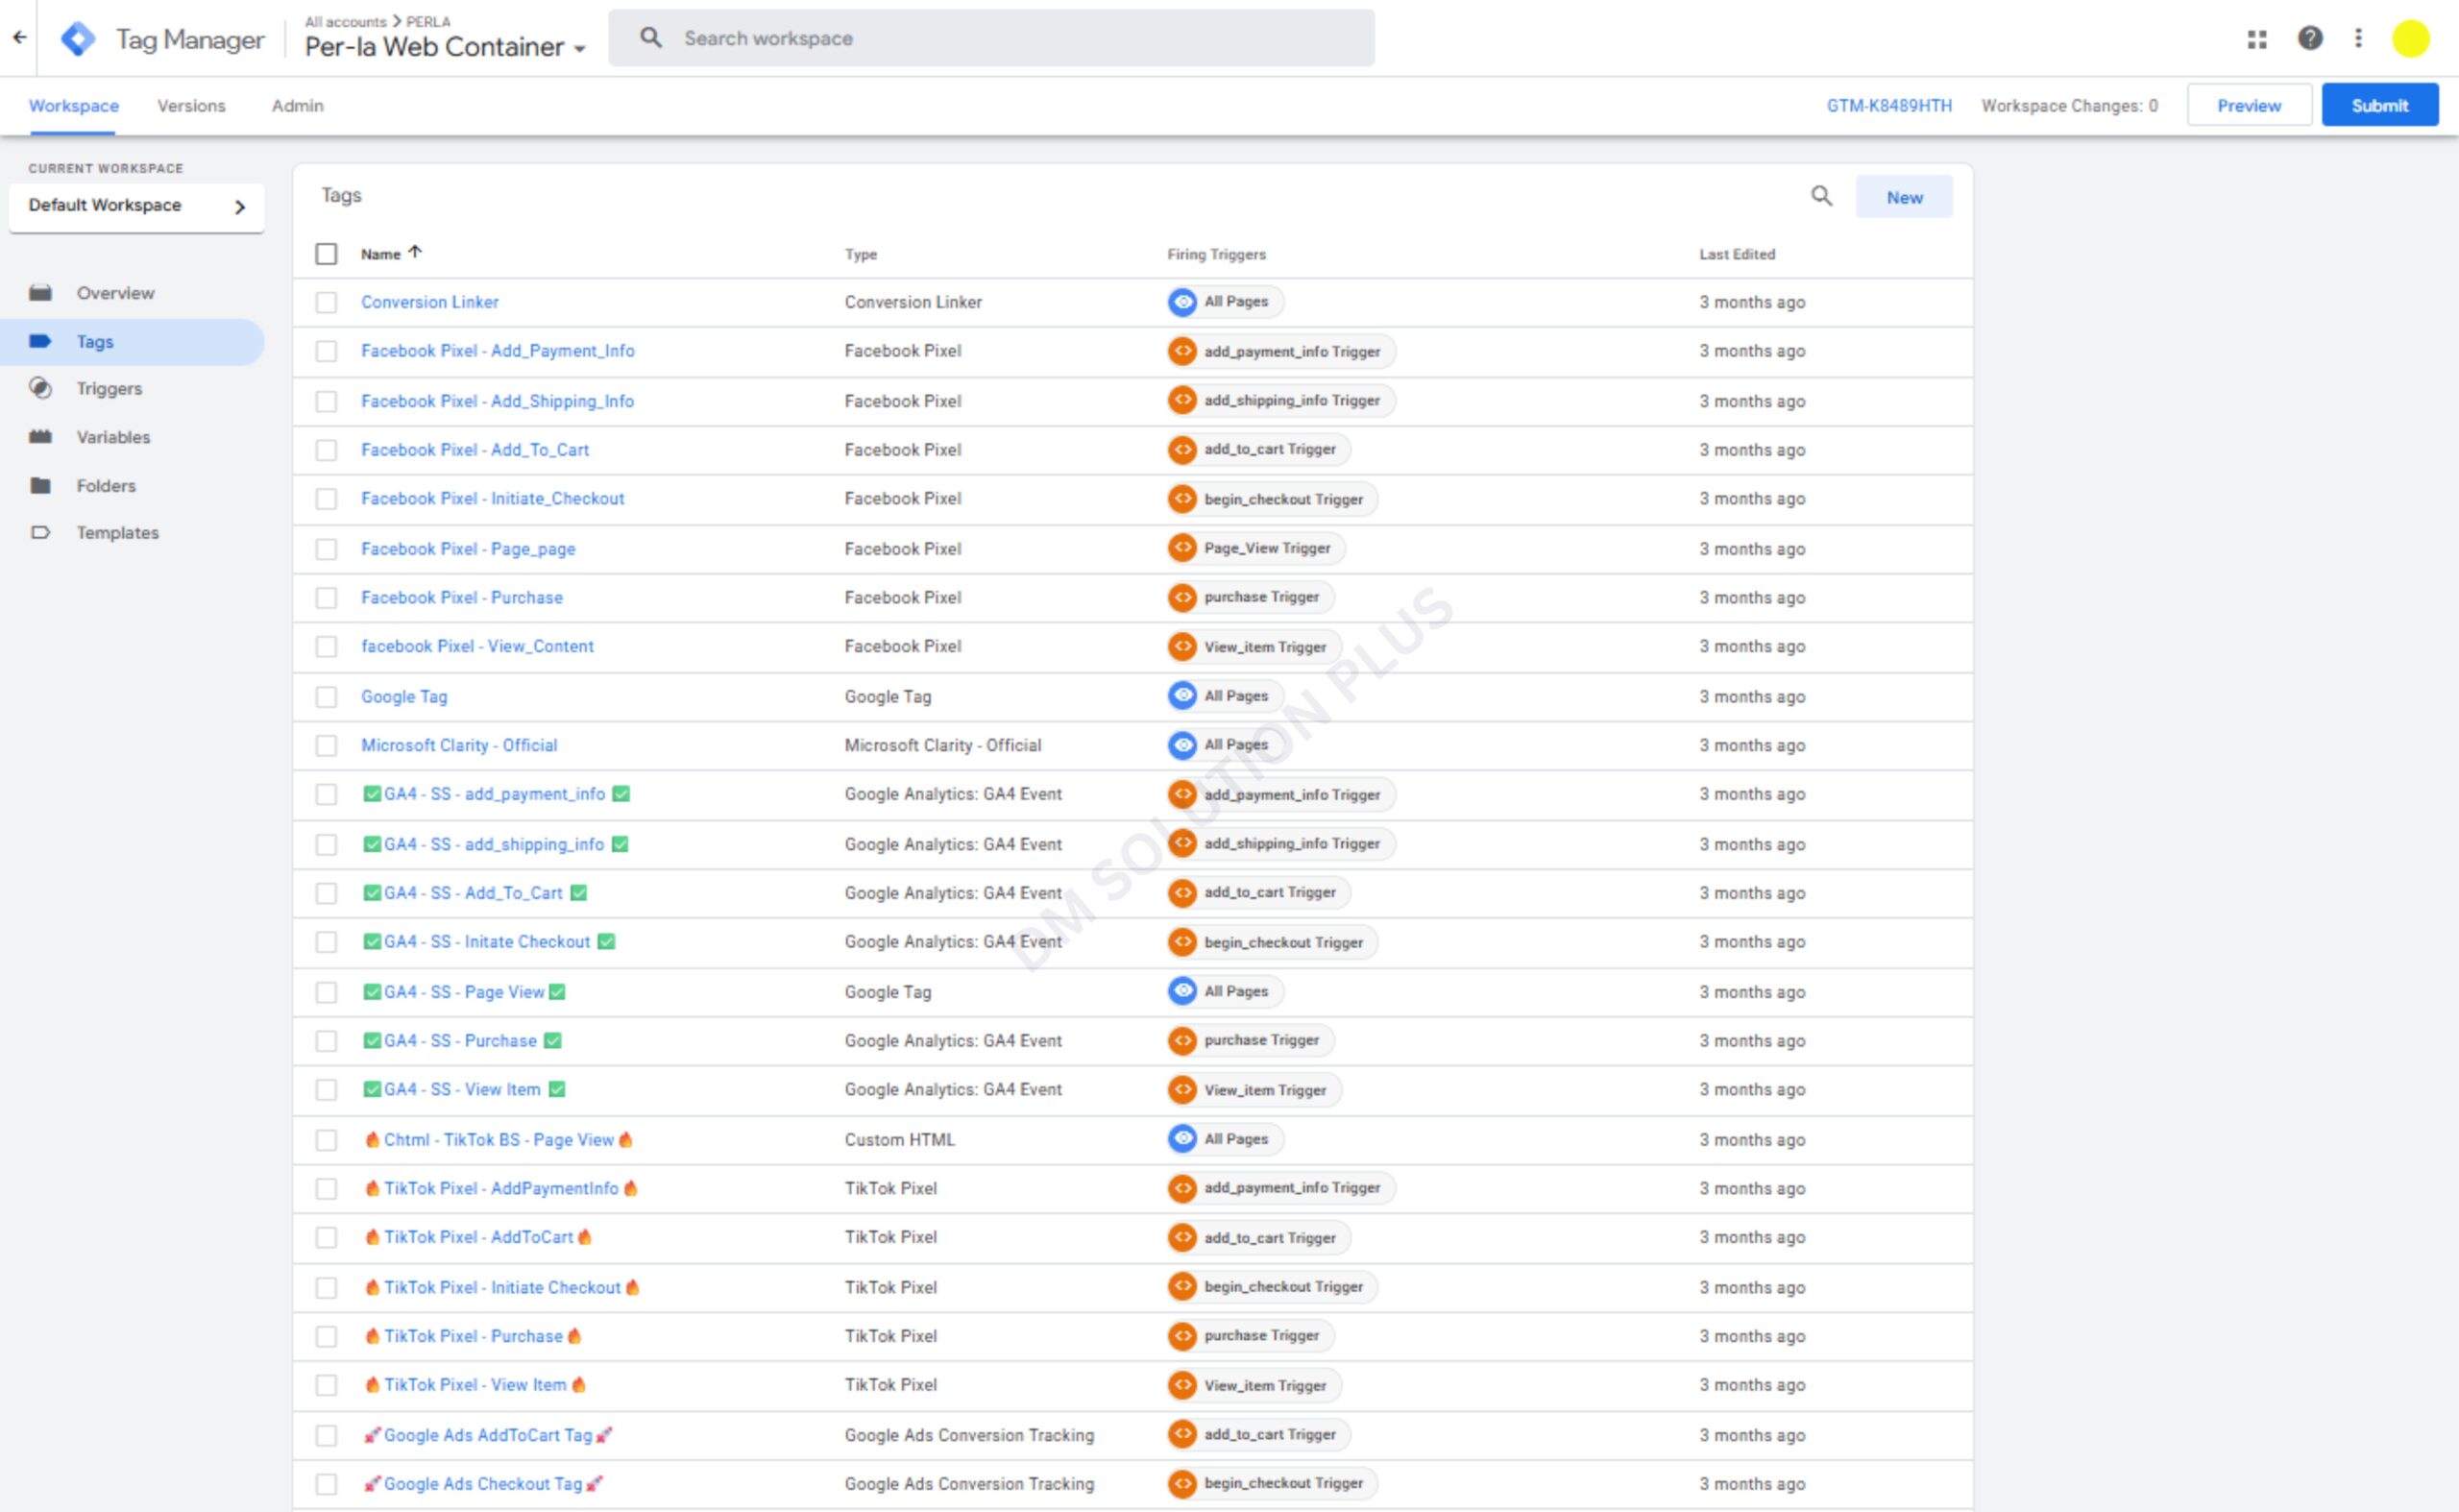Switch to the Versions tab
This screenshot has width=2459, height=1512.
point(191,106)
